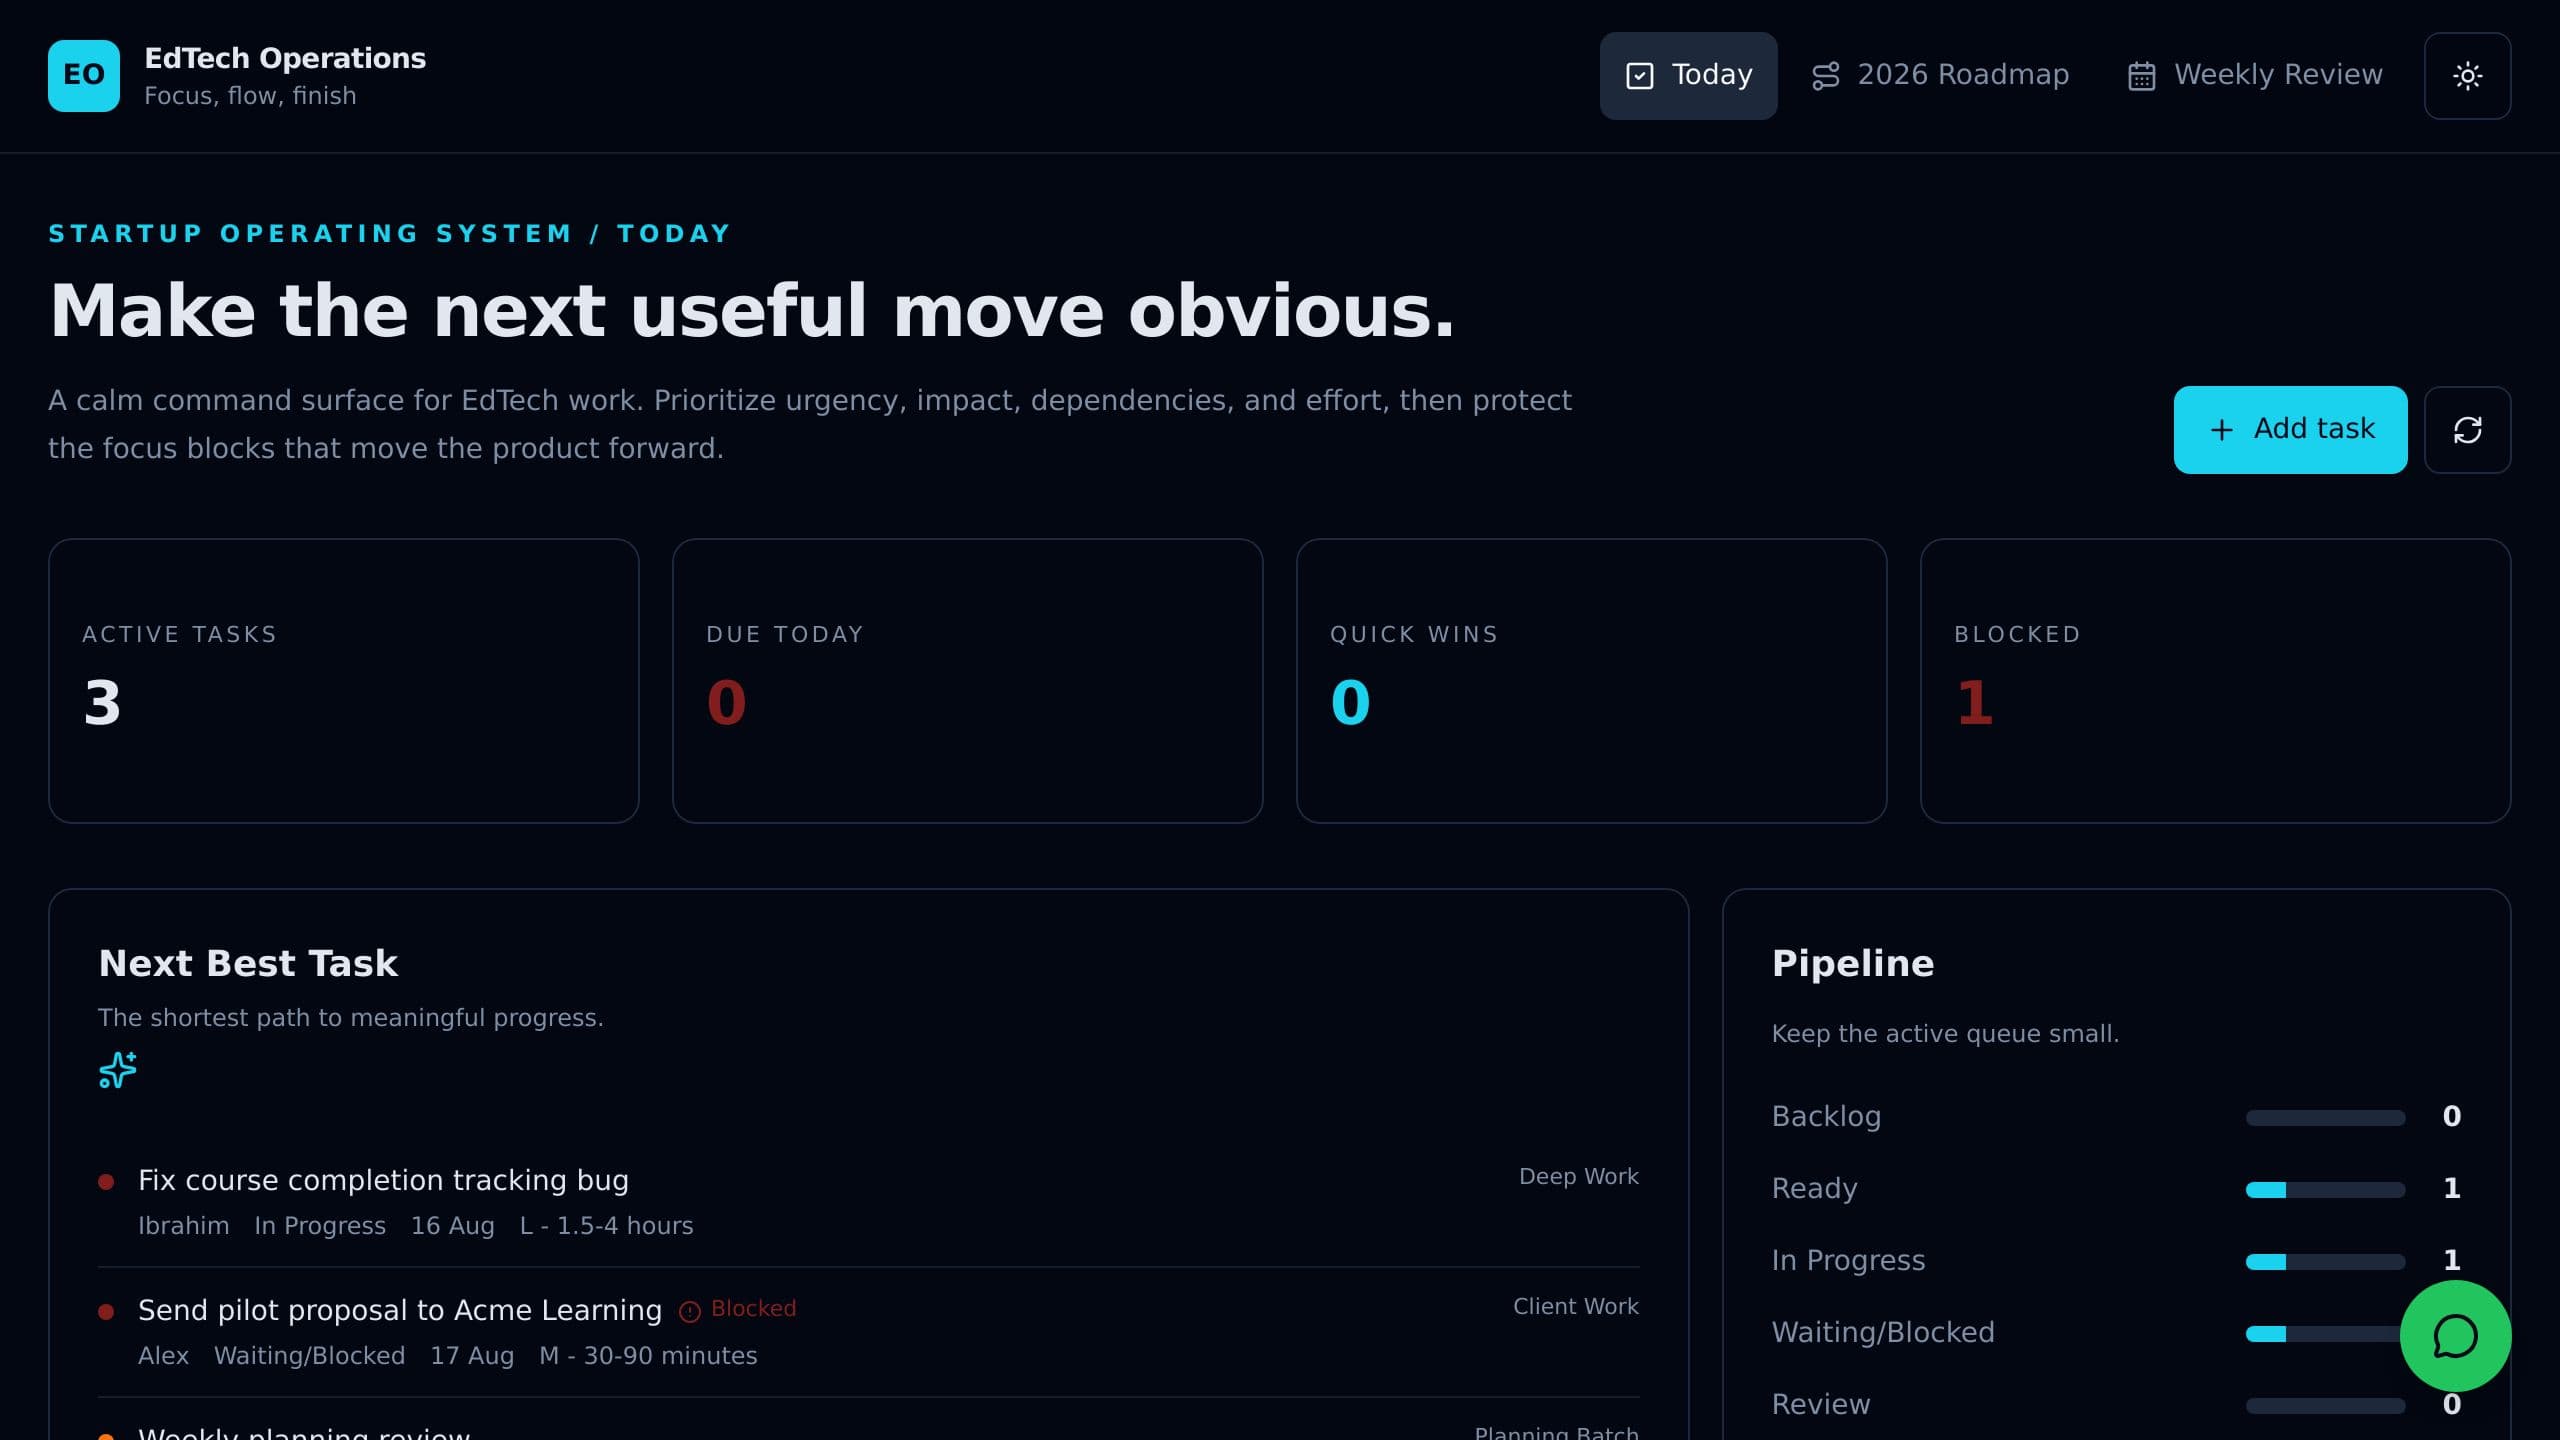Open the EdTech Operations title
The width and height of the screenshot is (2560, 1440).
tap(285, 58)
